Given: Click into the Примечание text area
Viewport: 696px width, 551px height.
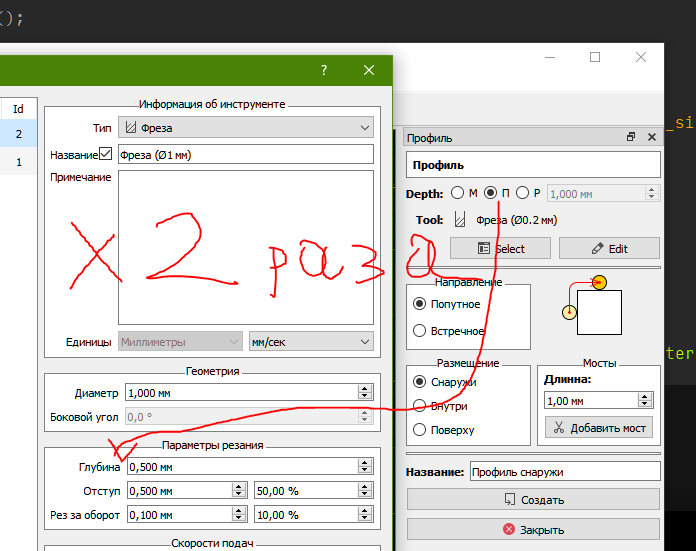Looking at the screenshot, I should 245,248.
